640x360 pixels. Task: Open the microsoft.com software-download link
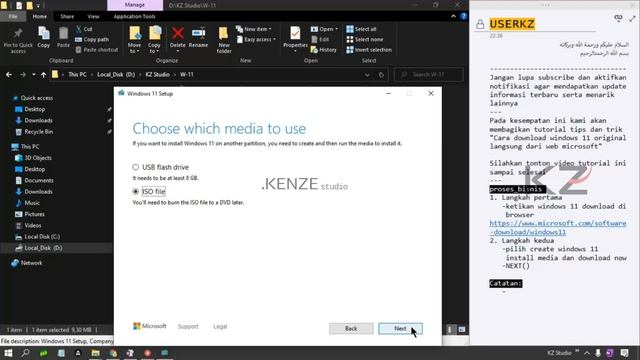click(x=558, y=228)
